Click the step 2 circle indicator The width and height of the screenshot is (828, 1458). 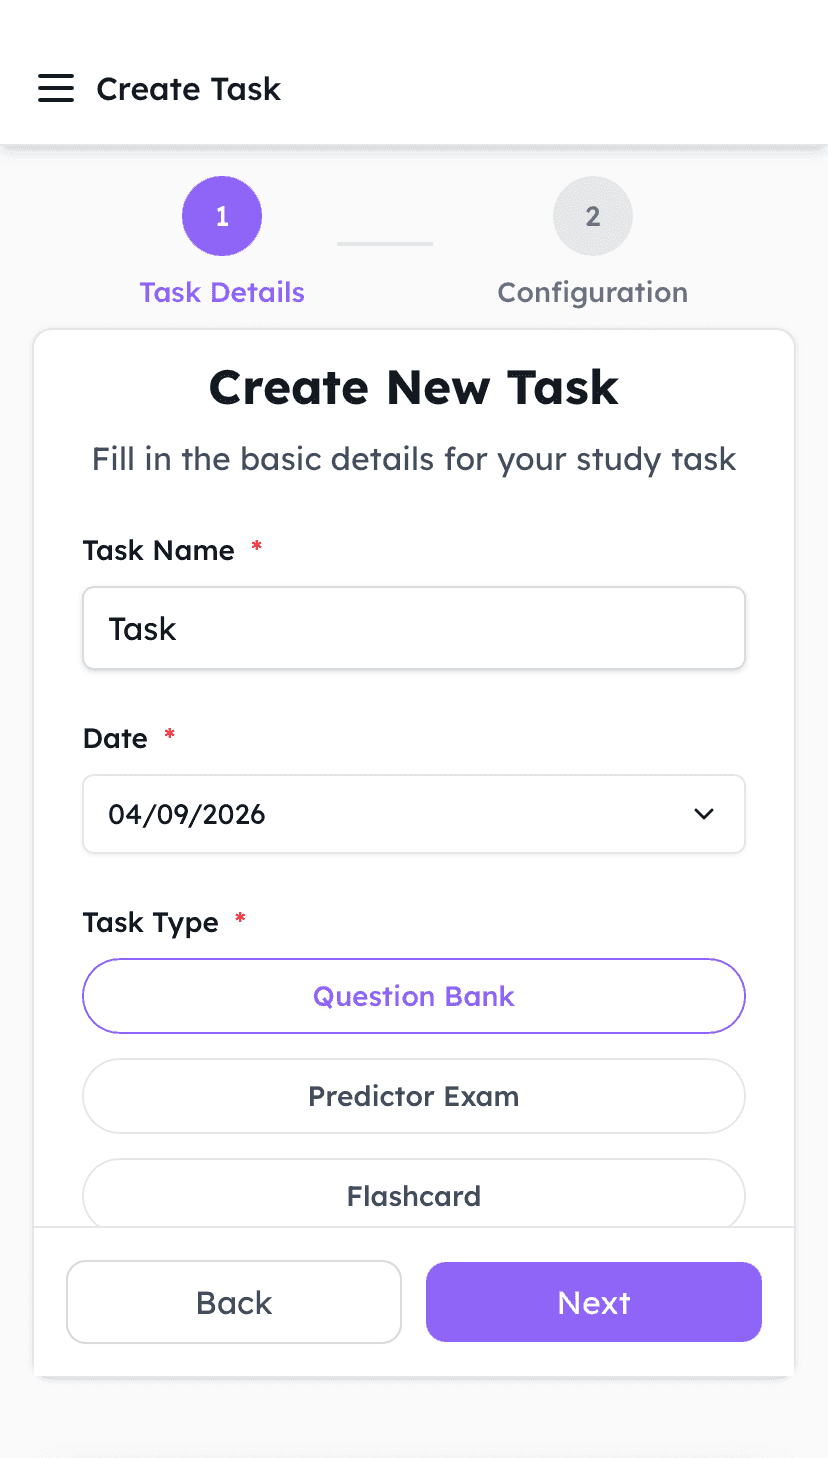[x=592, y=216]
